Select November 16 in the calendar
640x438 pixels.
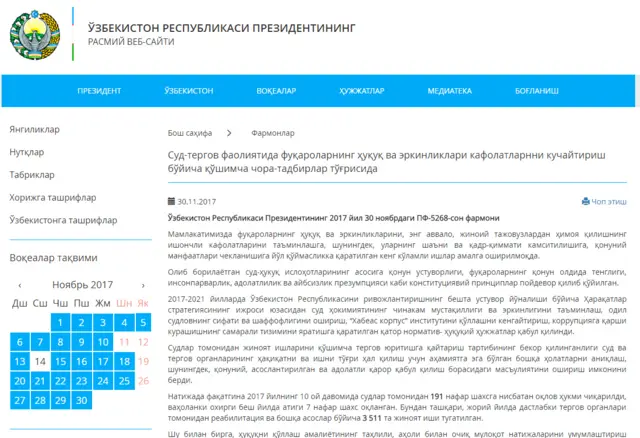click(x=82, y=361)
